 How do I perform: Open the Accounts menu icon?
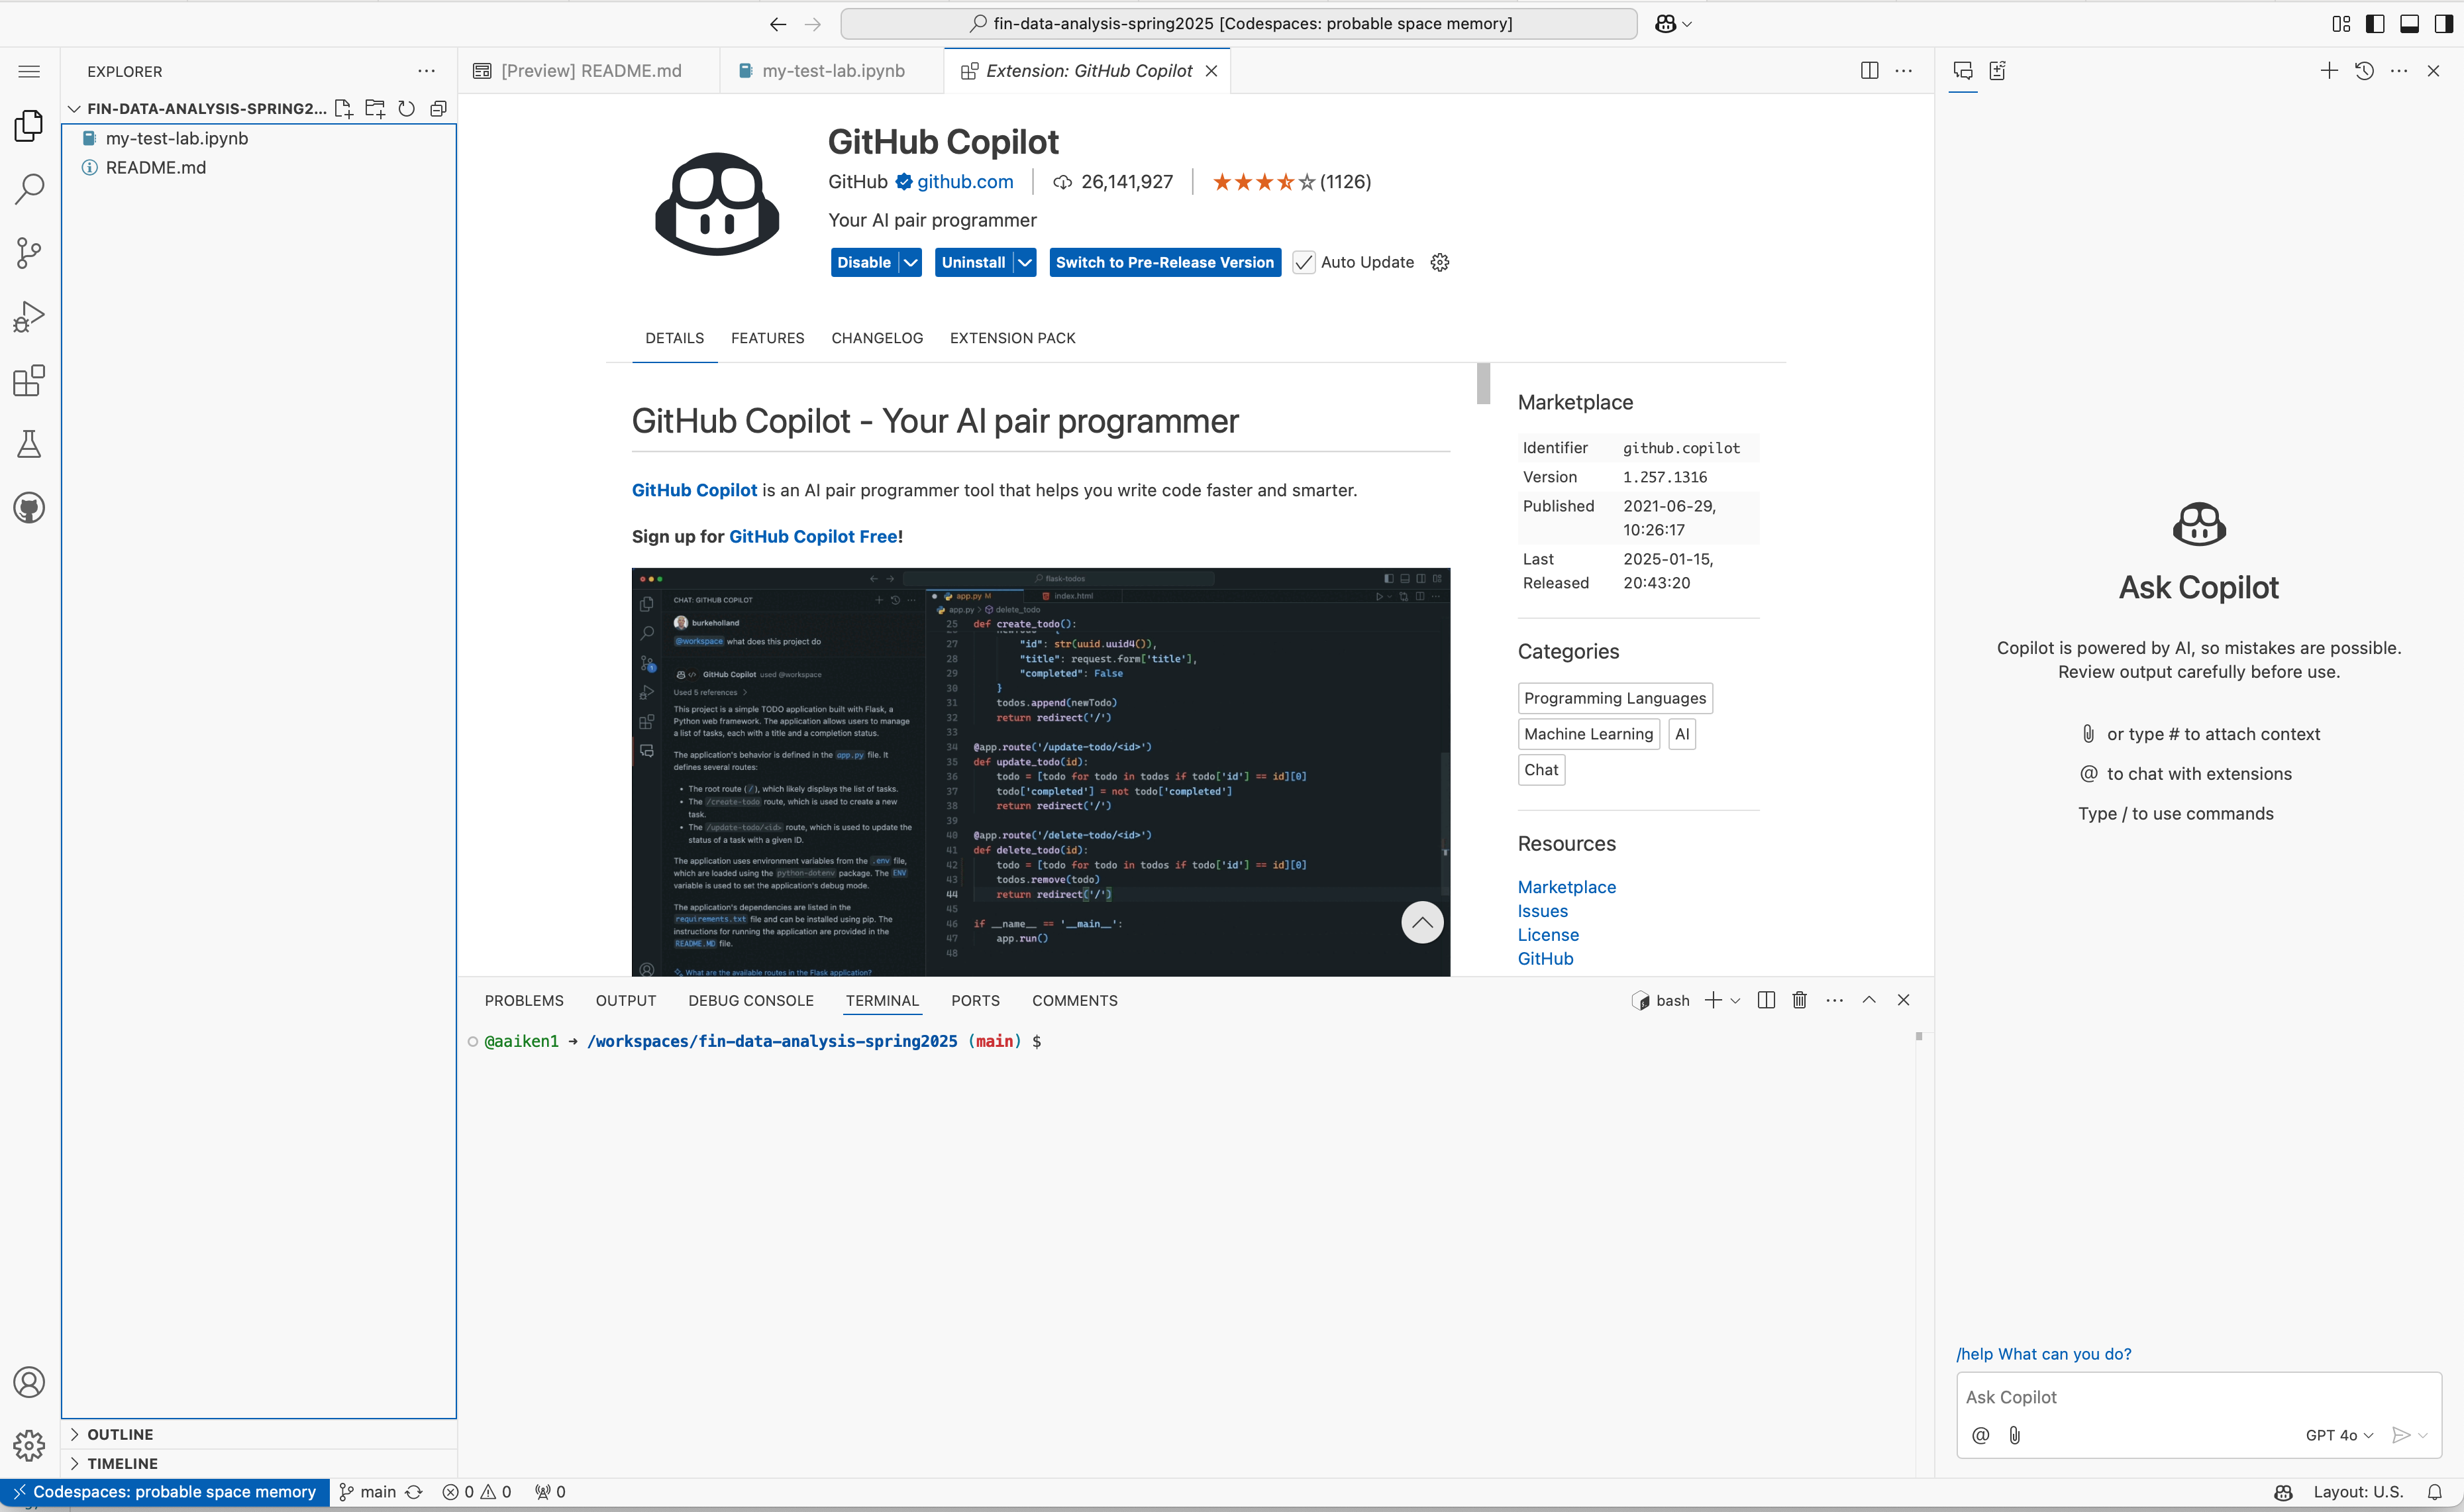pyautogui.click(x=29, y=1382)
